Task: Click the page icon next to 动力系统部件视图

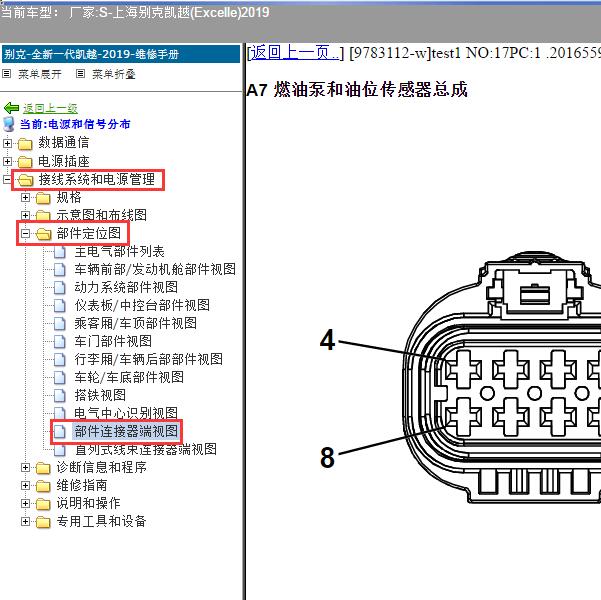Action: (x=59, y=288)
